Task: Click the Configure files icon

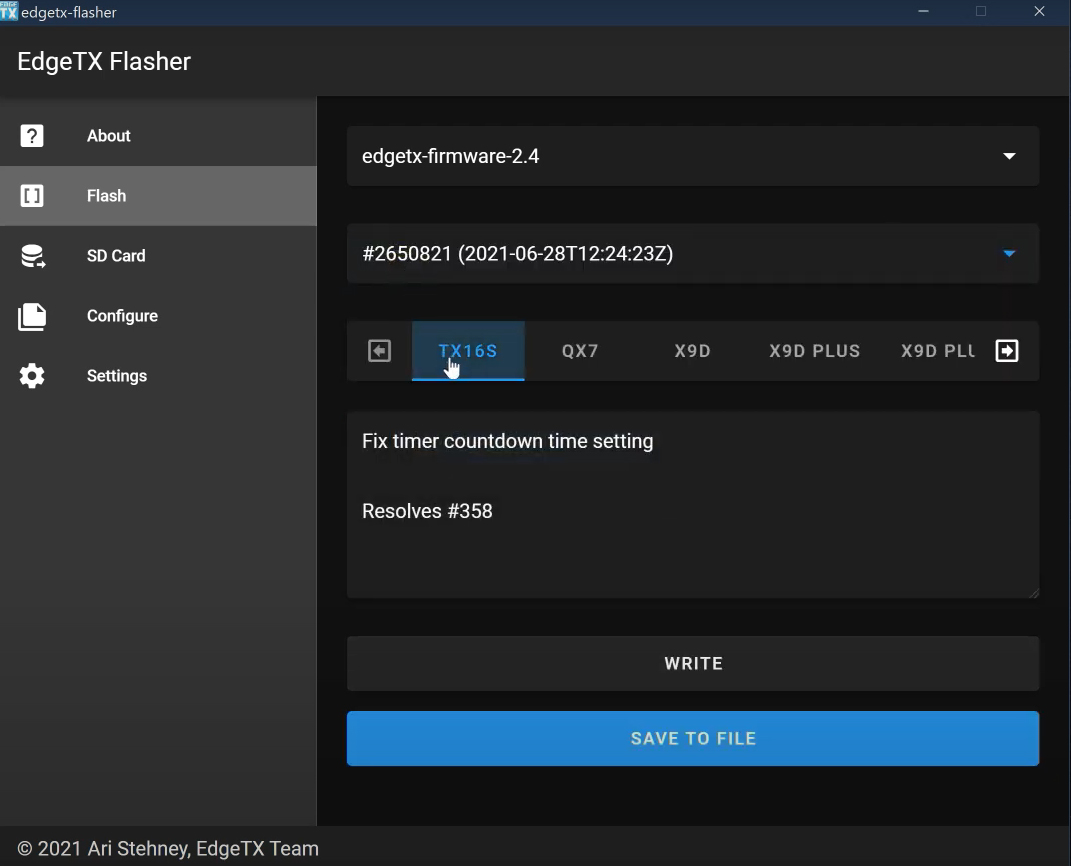Action: 32,316
